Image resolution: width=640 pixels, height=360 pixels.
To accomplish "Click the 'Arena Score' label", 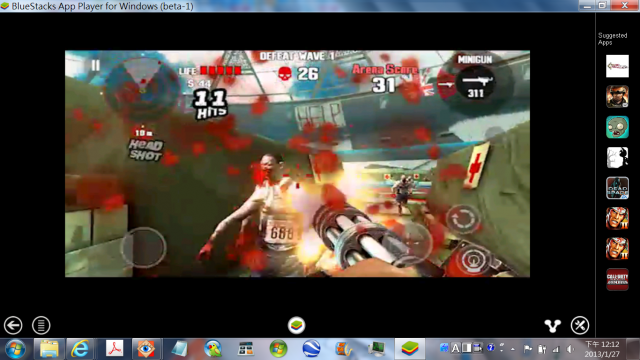I will pyautogui.click(x=384, y=69).
